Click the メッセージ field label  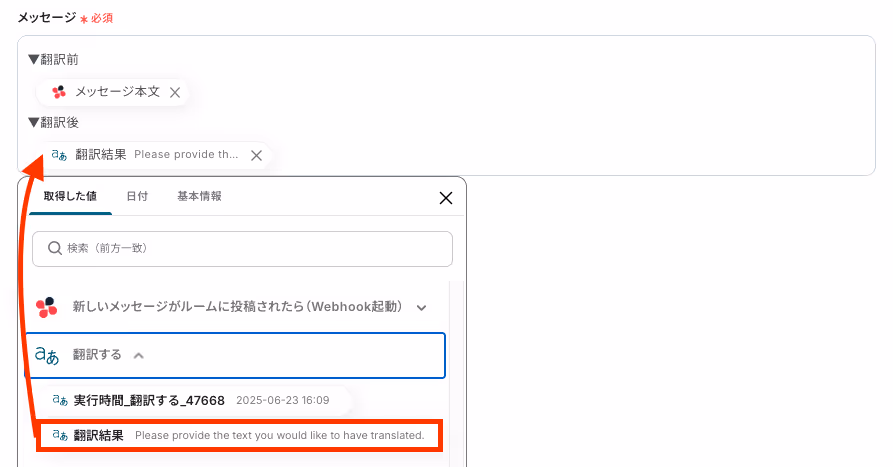[x=47, y=18]
